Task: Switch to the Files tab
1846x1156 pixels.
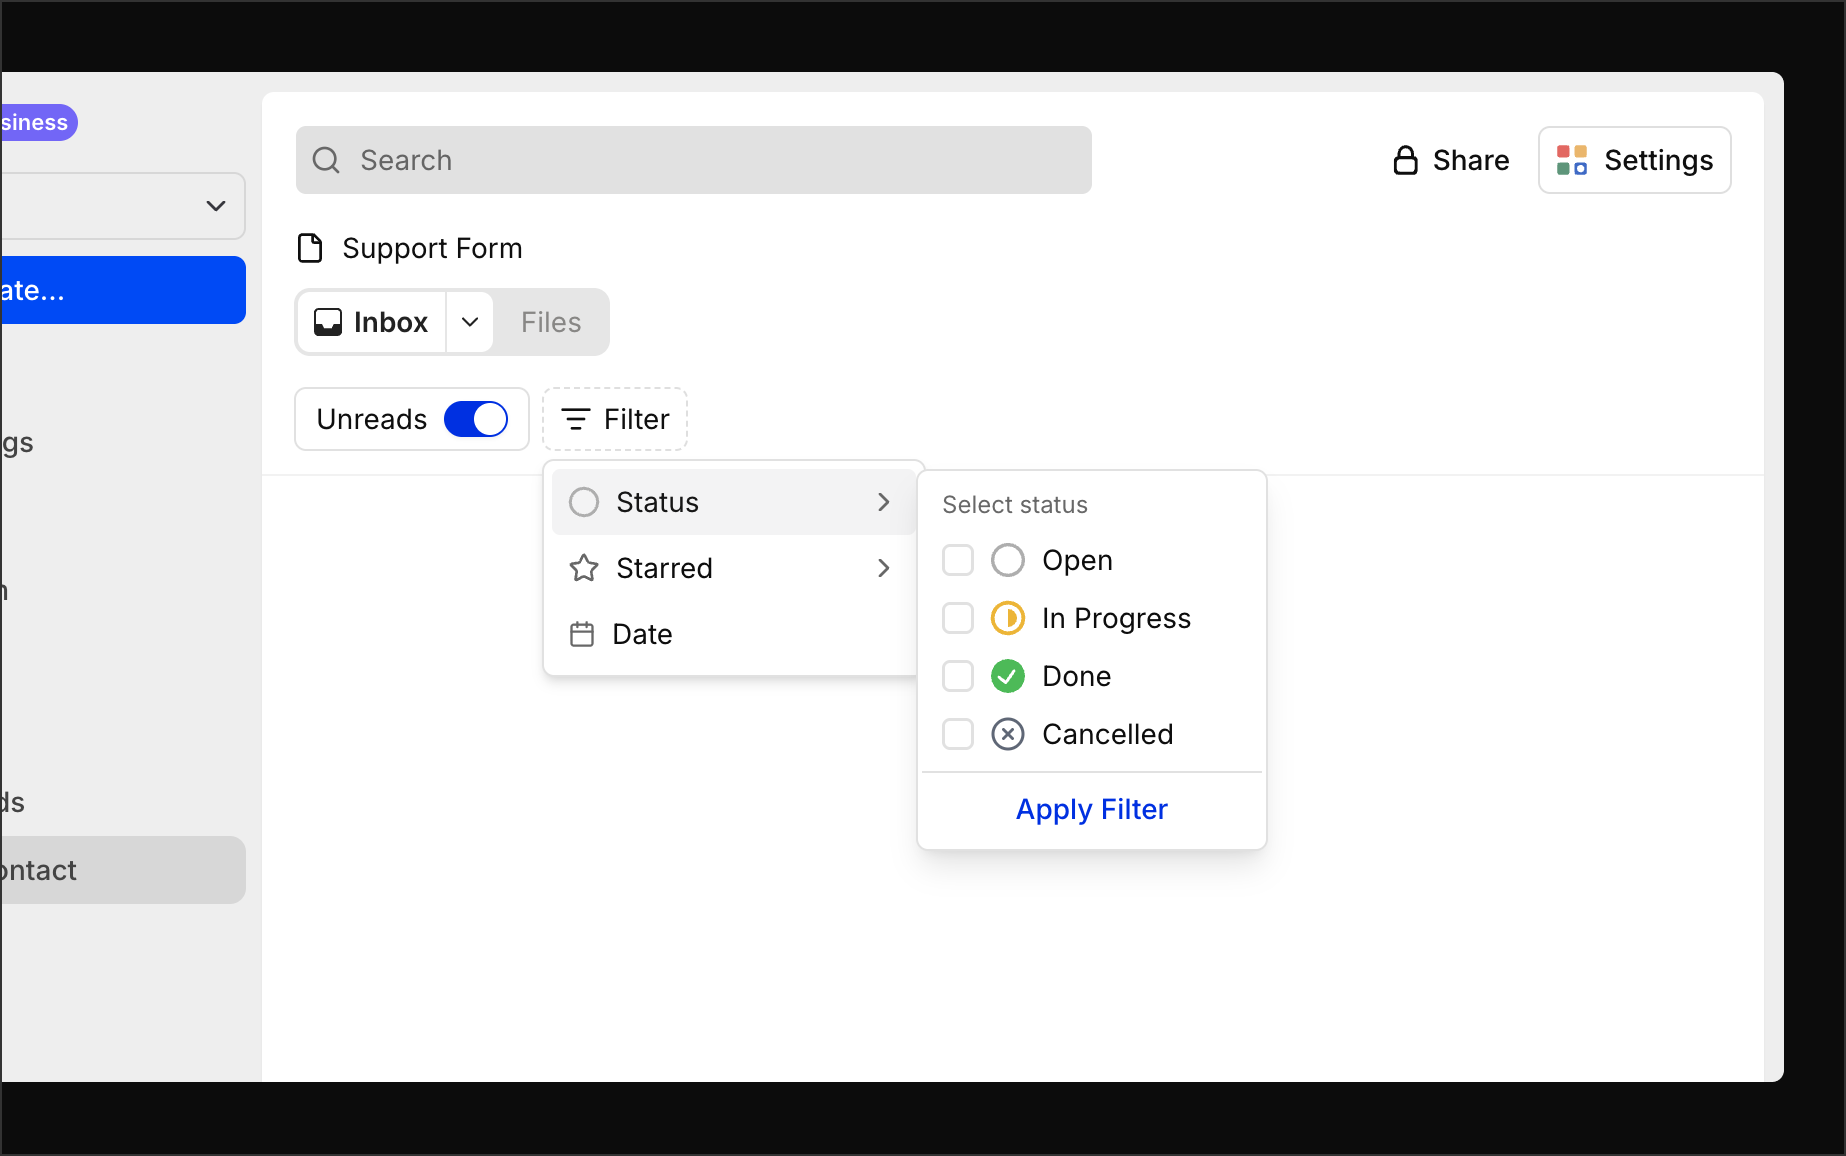Action: (550, 321)
